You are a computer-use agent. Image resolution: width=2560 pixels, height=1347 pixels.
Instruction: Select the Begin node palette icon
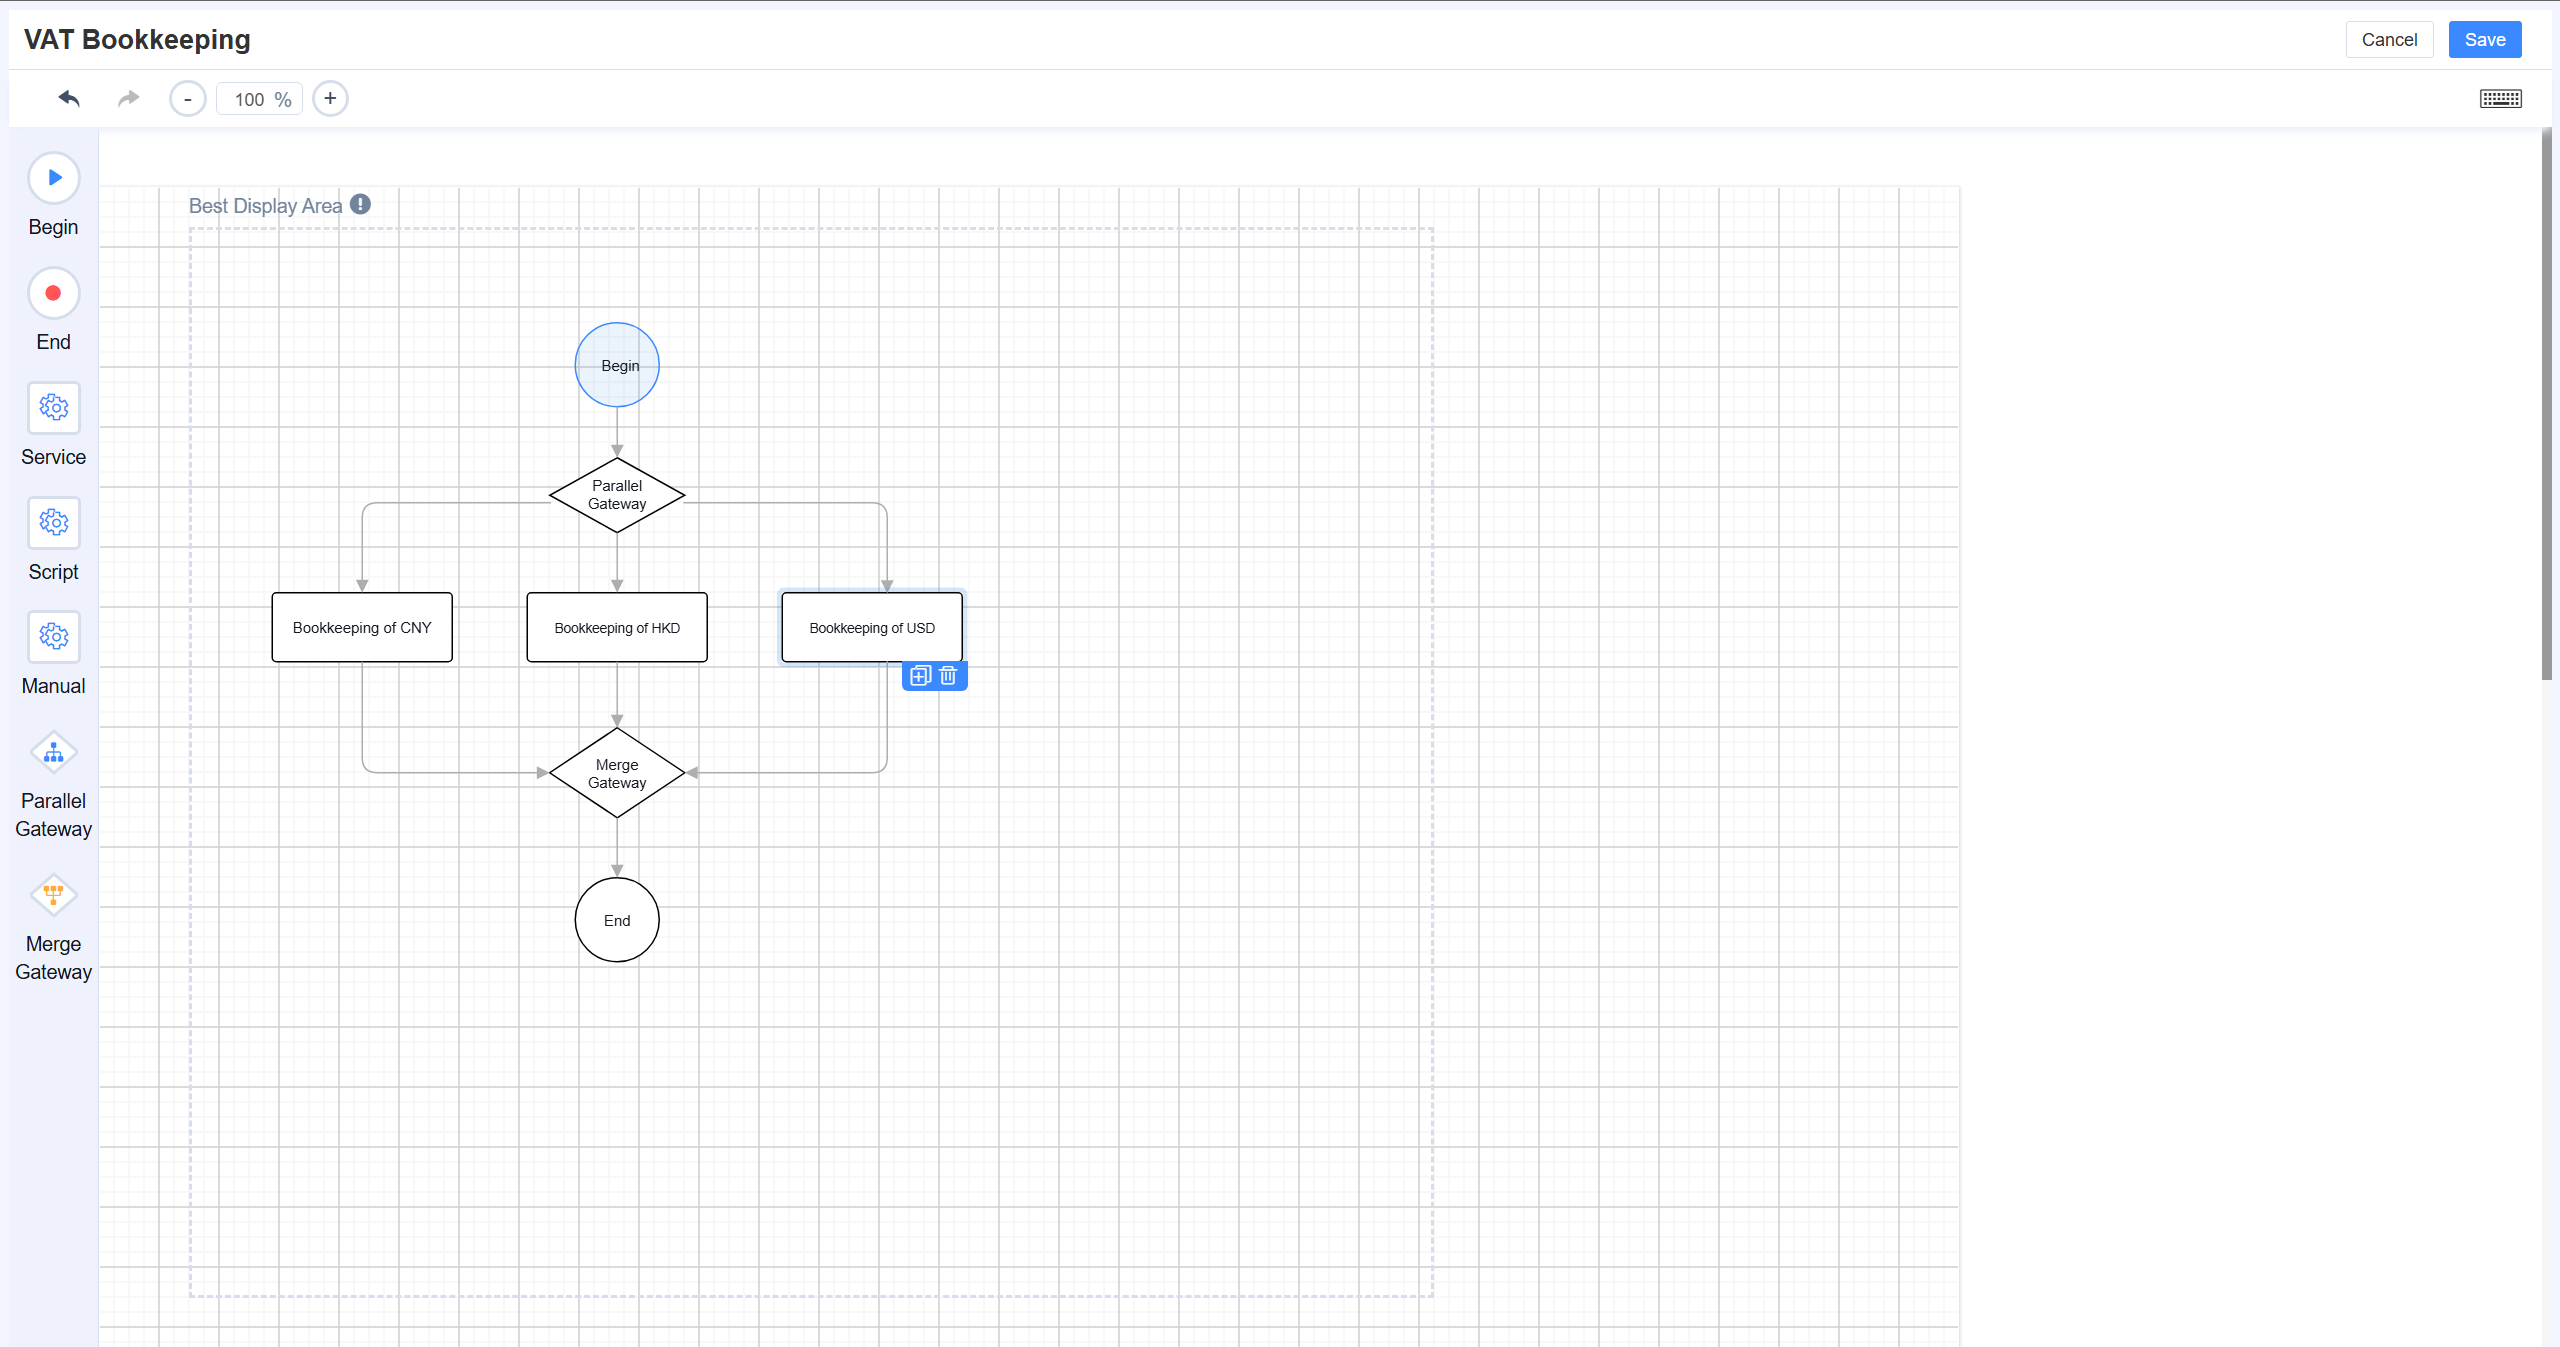pyautogui.click(x=54, y=178)
